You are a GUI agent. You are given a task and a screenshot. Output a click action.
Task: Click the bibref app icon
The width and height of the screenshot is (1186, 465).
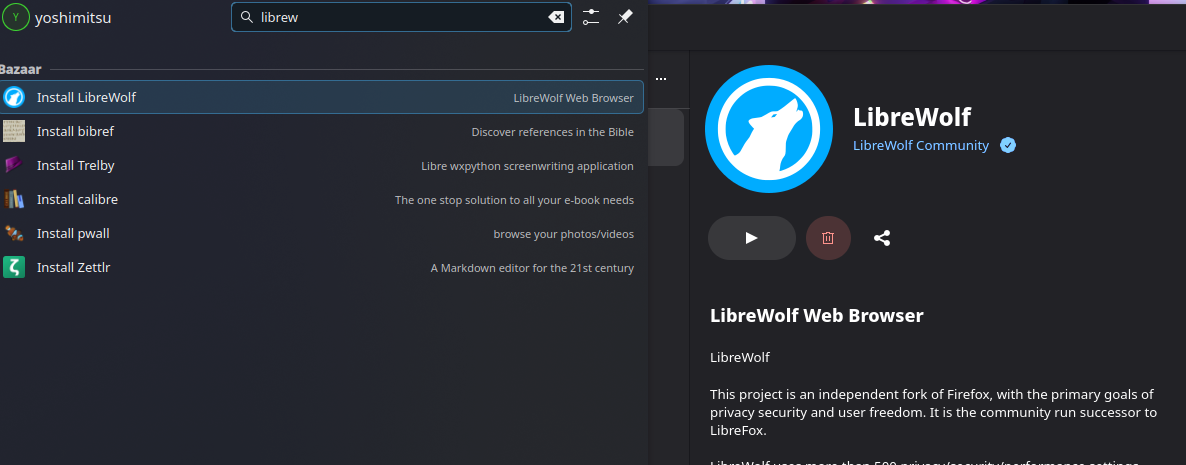pos(14,131)
